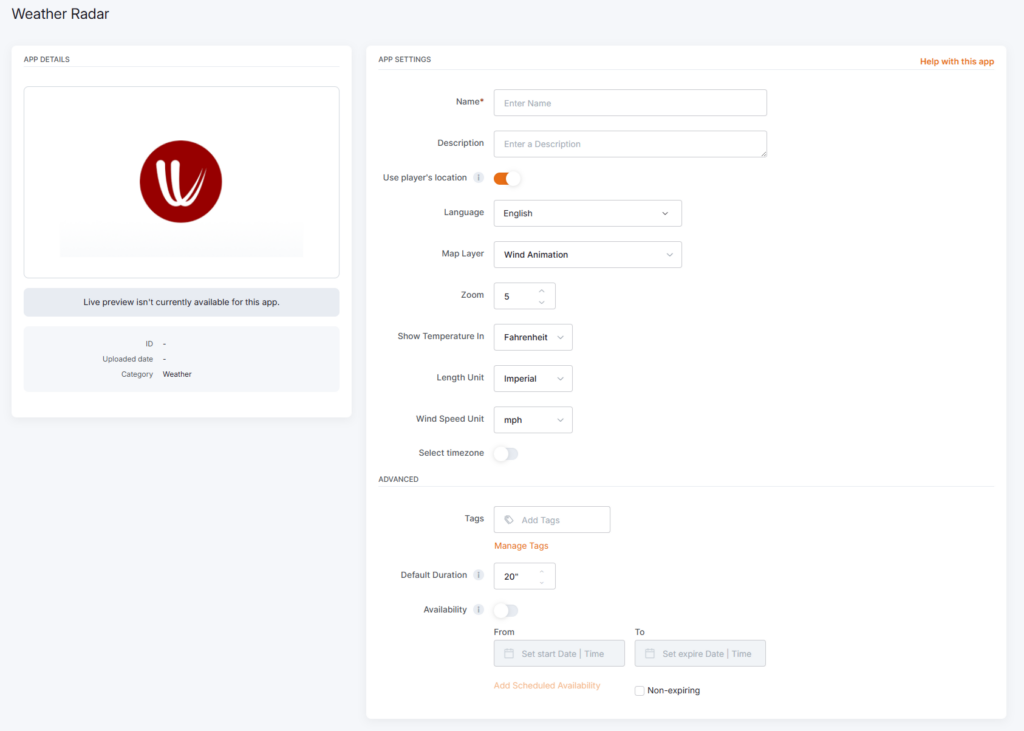Click calendar icon in expire date field

(x=650, y=654)
